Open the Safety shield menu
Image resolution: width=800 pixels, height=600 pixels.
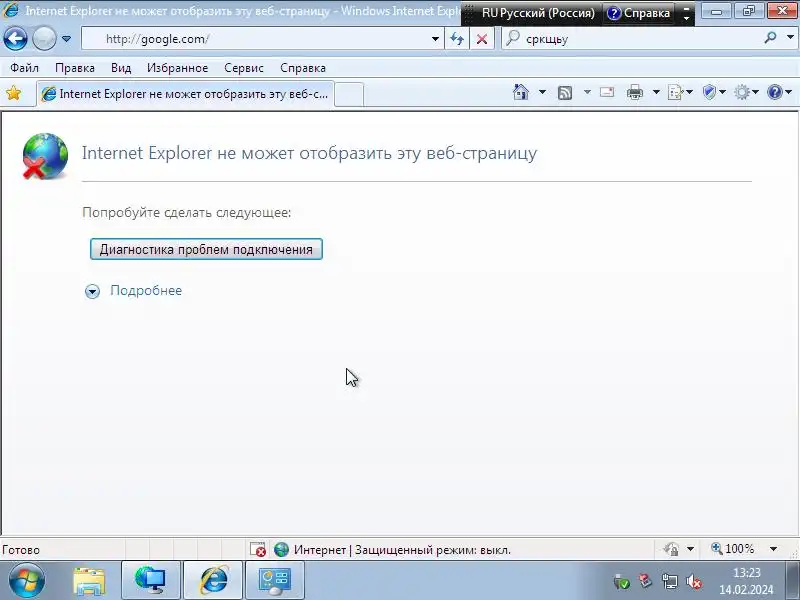pyautogui.click(x=714, y=92)
